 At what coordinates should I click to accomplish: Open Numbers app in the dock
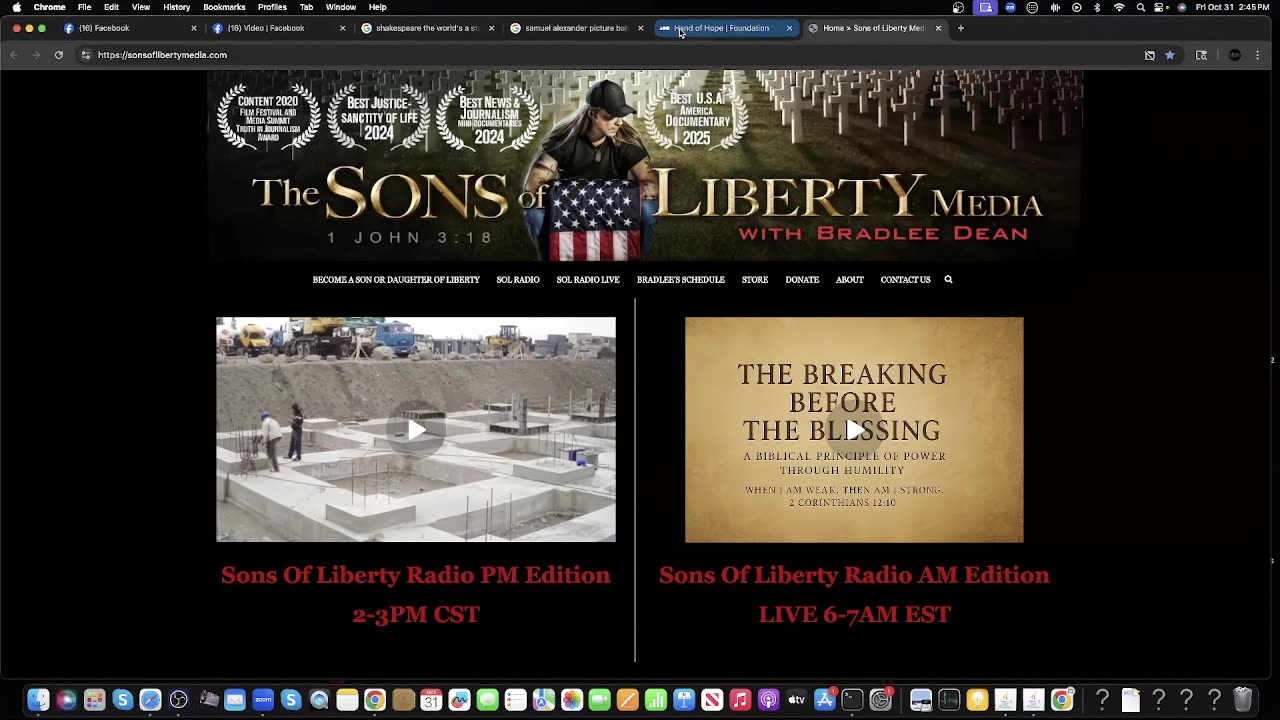[x=656, y=700]
